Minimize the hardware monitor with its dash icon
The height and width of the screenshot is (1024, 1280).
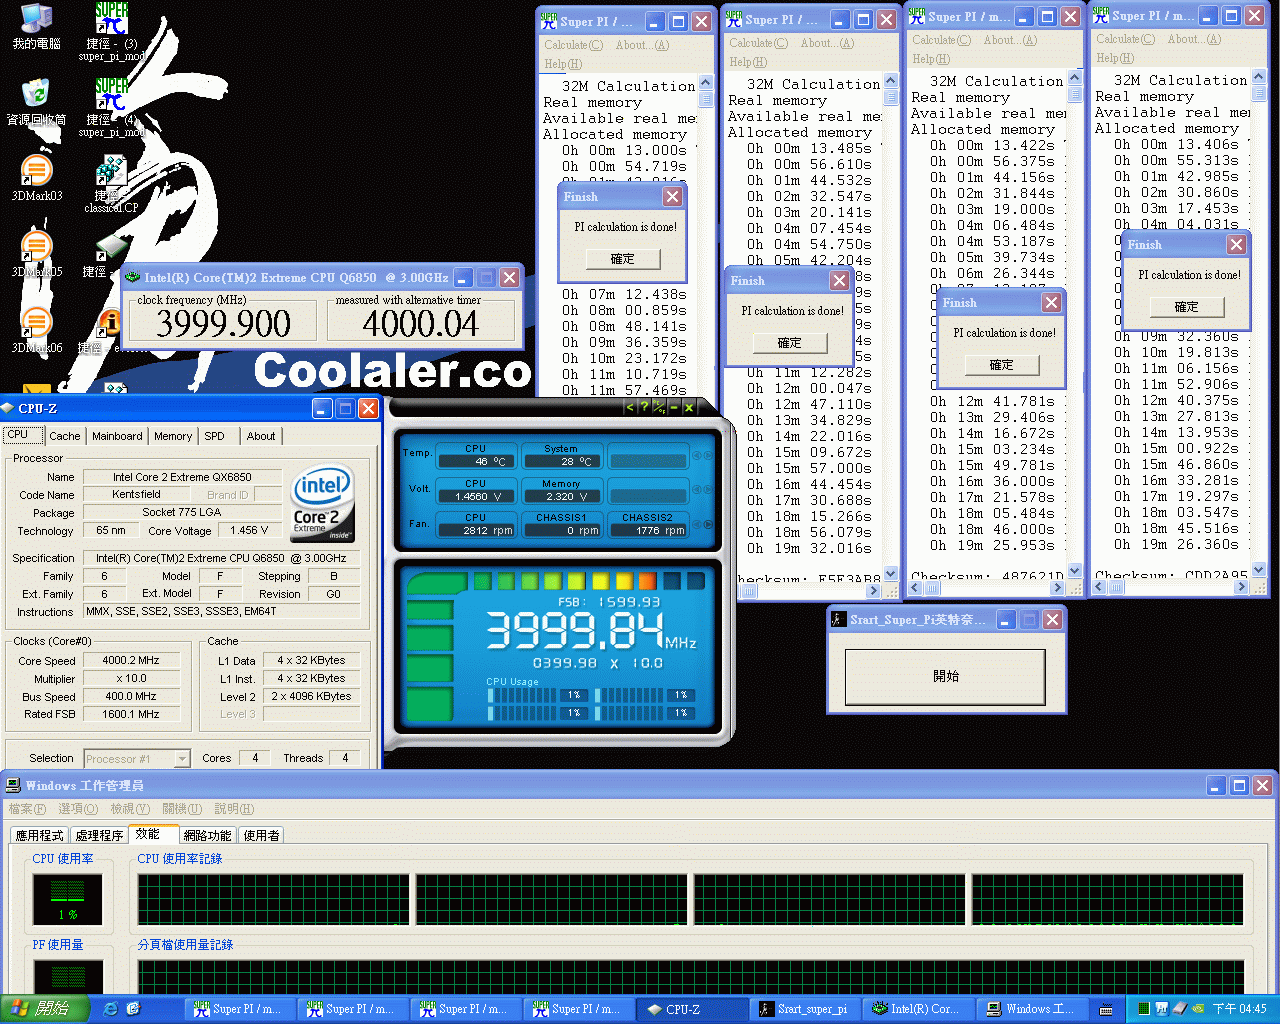pos(674,407)
